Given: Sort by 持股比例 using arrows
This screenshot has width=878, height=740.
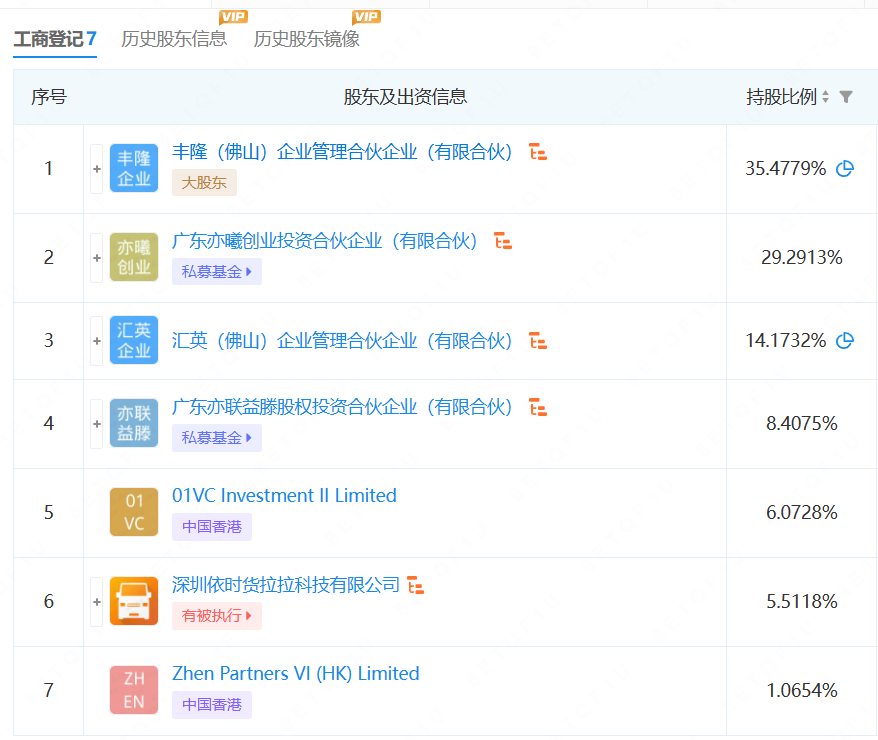Looking at the screenshot, I should [x=825, y=97].
